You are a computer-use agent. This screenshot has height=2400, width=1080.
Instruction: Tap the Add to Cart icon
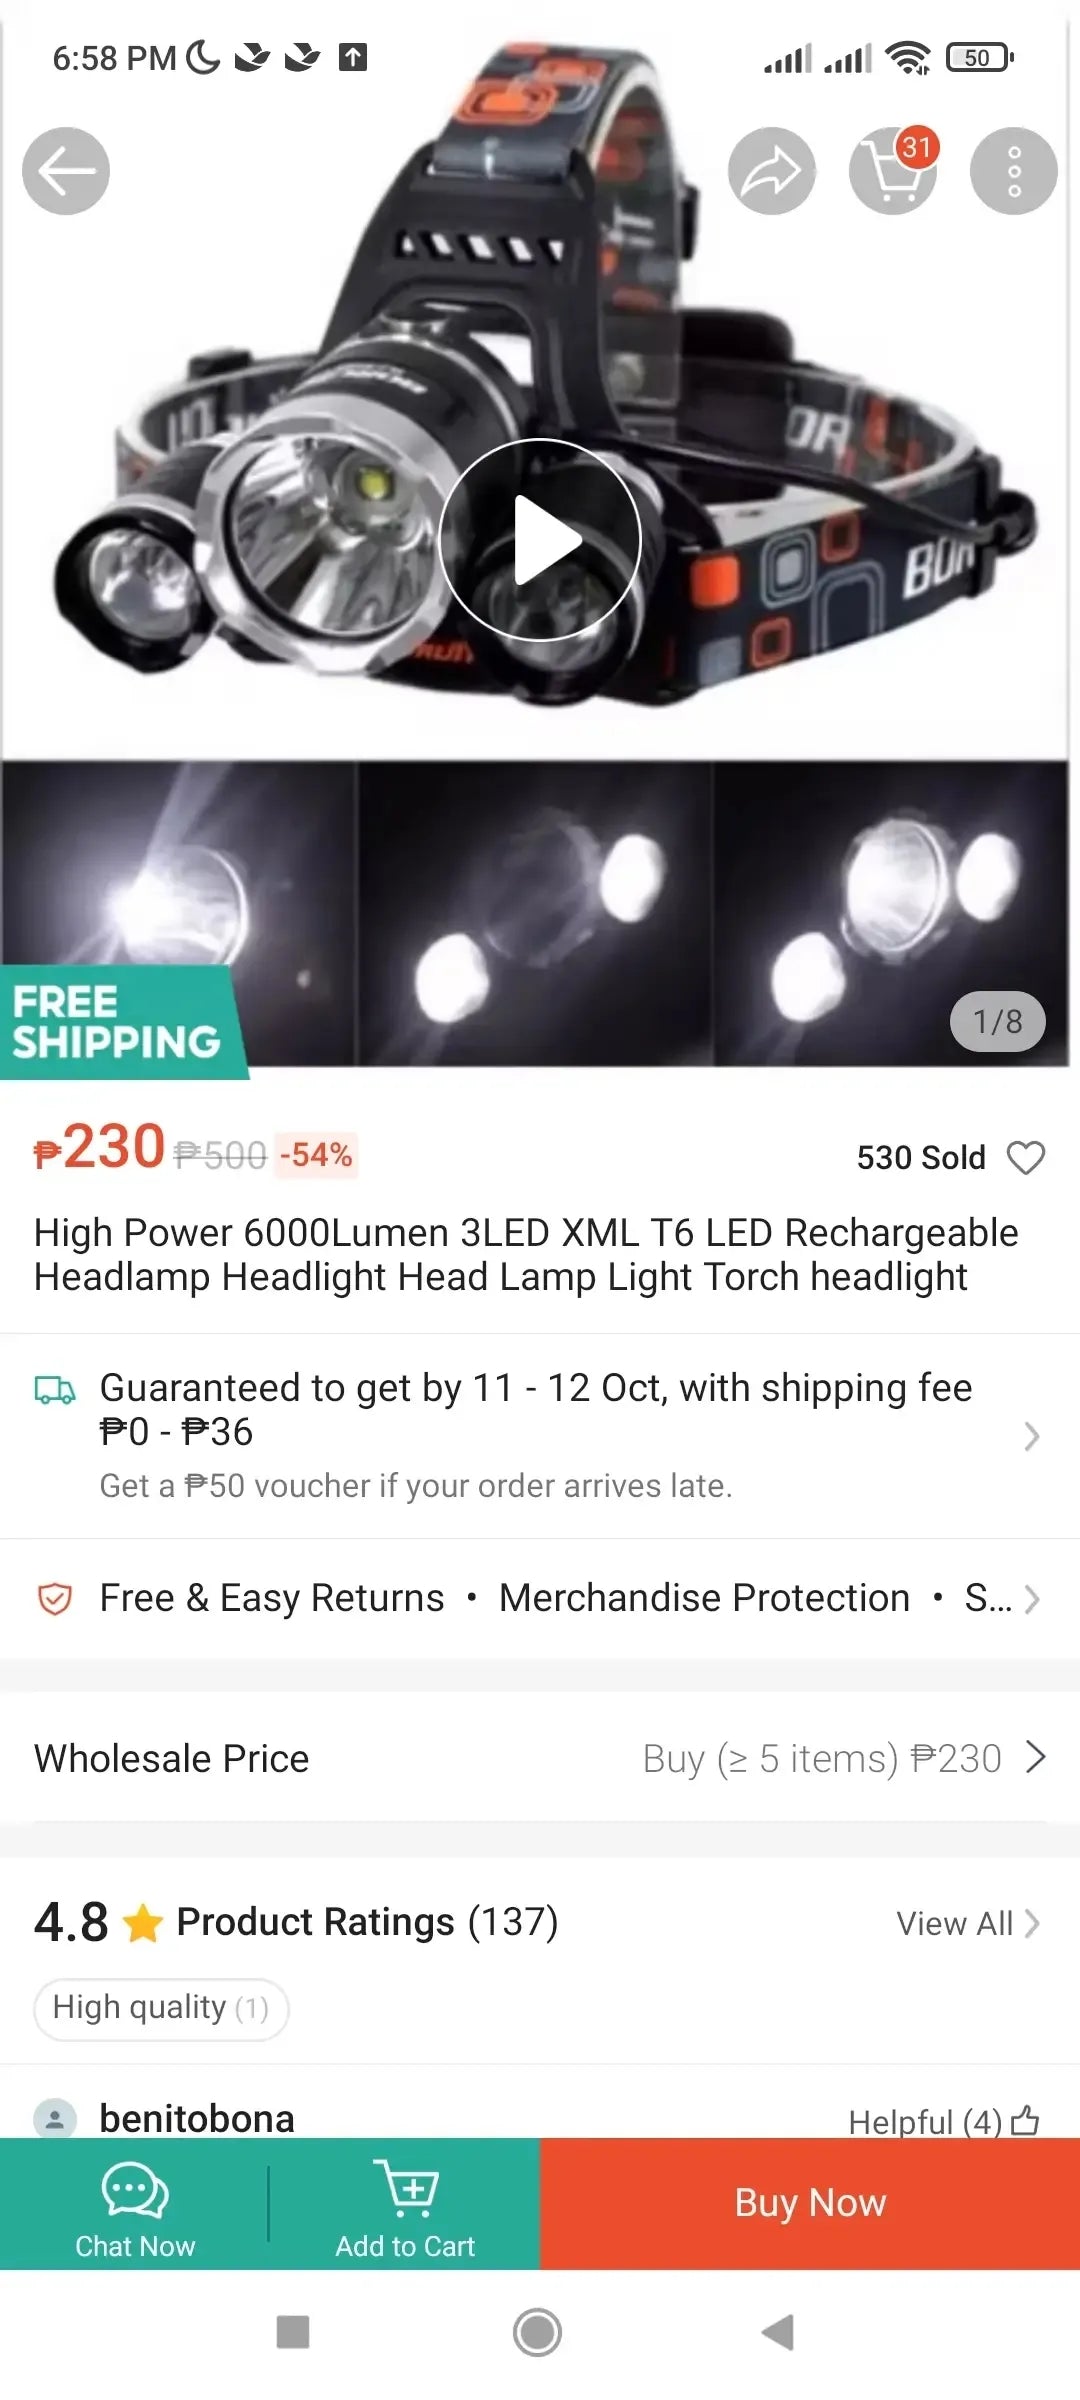tap(406, 2190)
